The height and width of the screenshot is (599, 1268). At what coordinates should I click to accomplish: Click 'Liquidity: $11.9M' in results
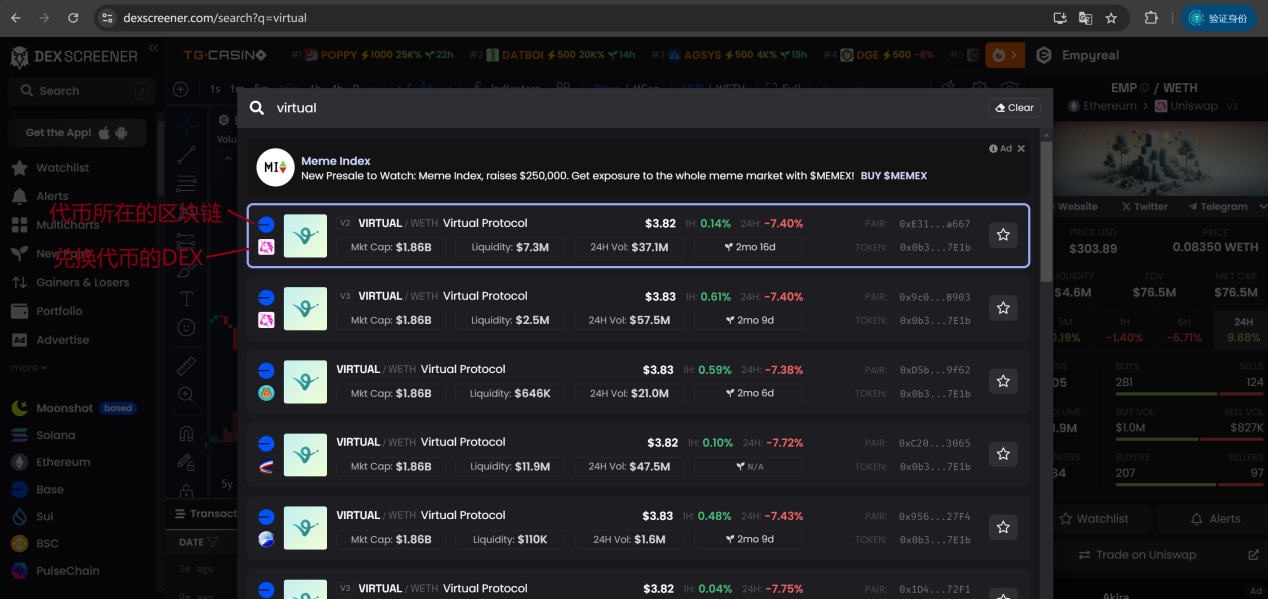pos(510,466)
